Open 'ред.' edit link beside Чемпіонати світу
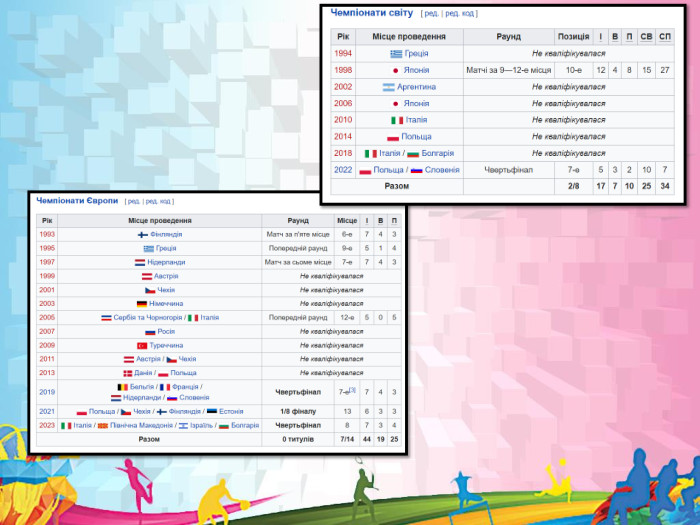Viewport: 700px width, 525px height. (x=432, y=13)
